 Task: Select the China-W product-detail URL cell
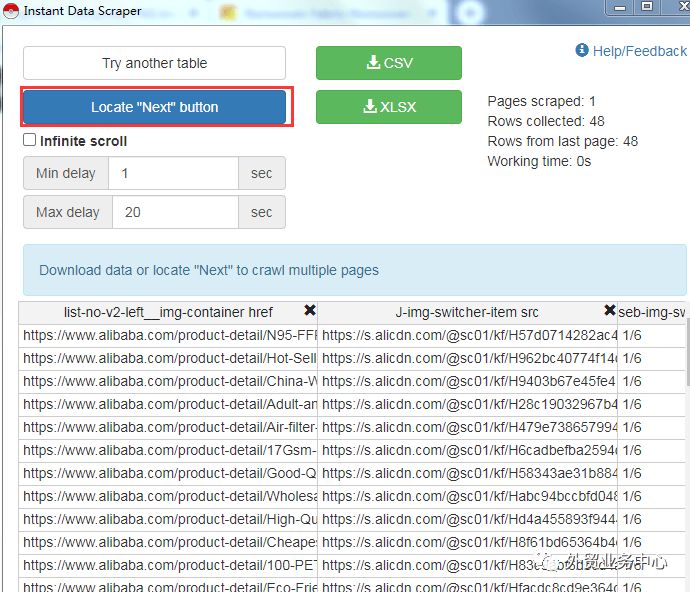[168, 381]
